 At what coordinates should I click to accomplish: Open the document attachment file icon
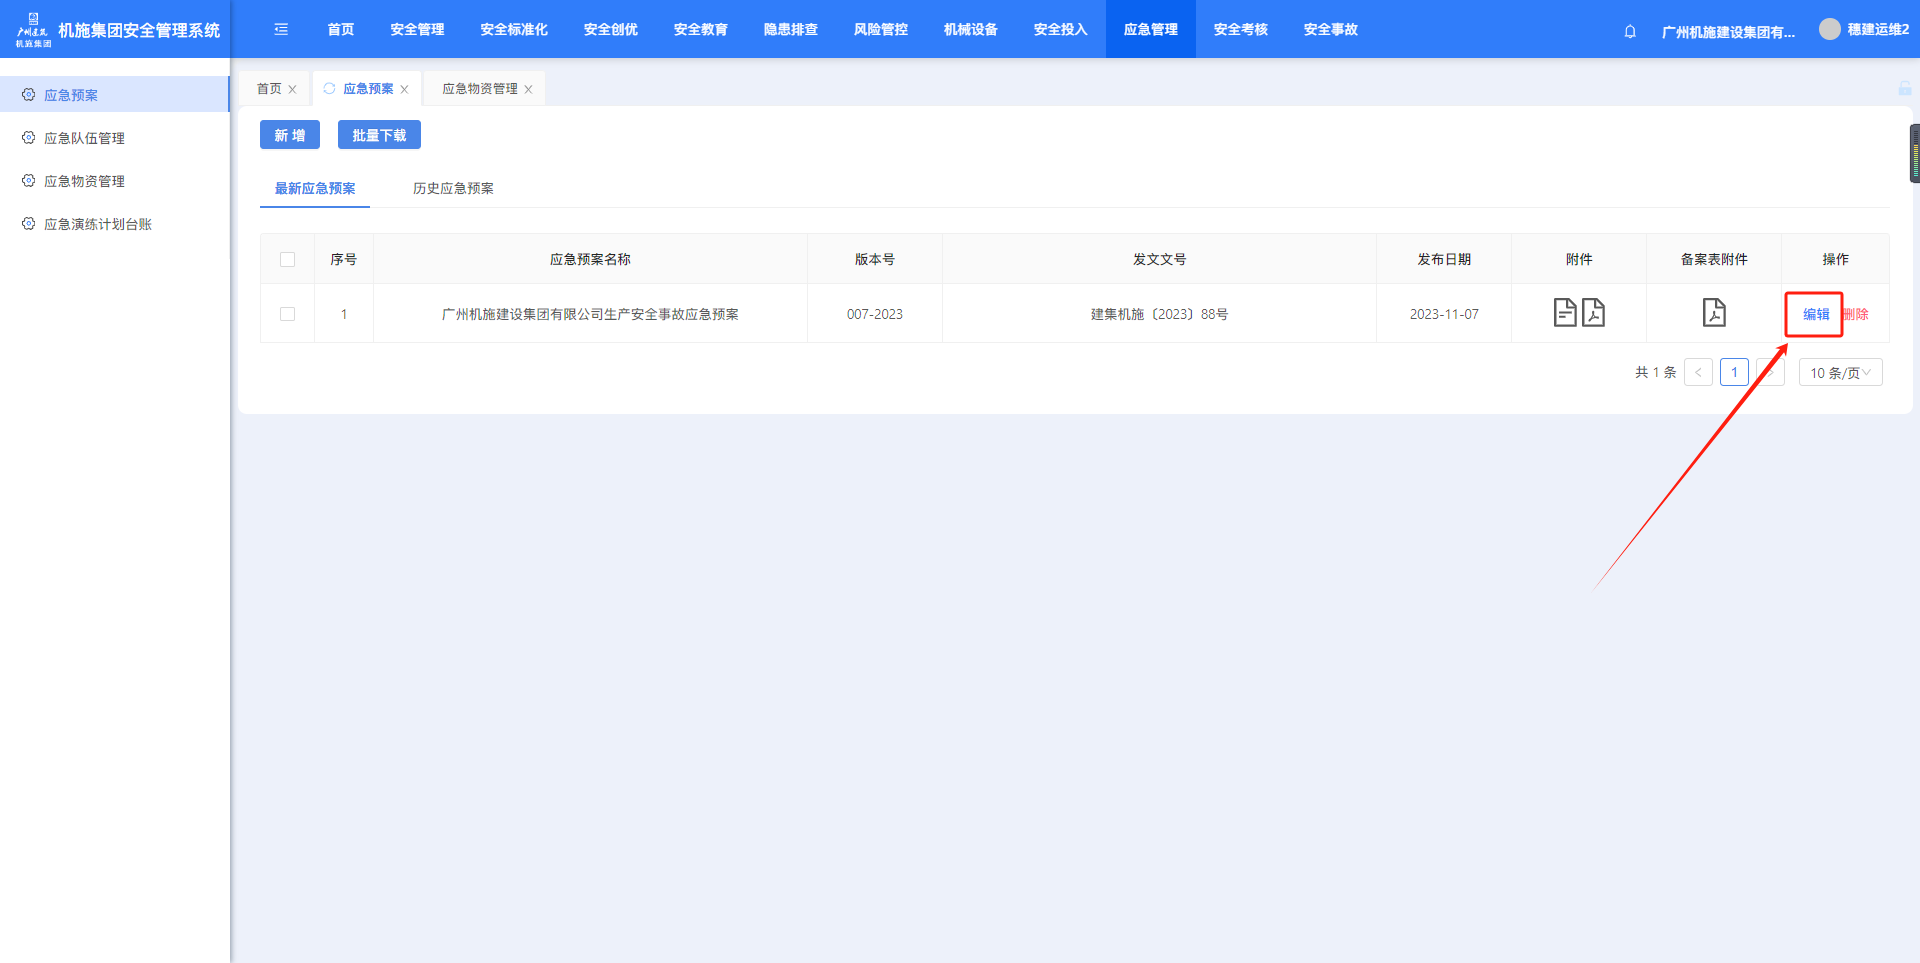[1565, 313]
